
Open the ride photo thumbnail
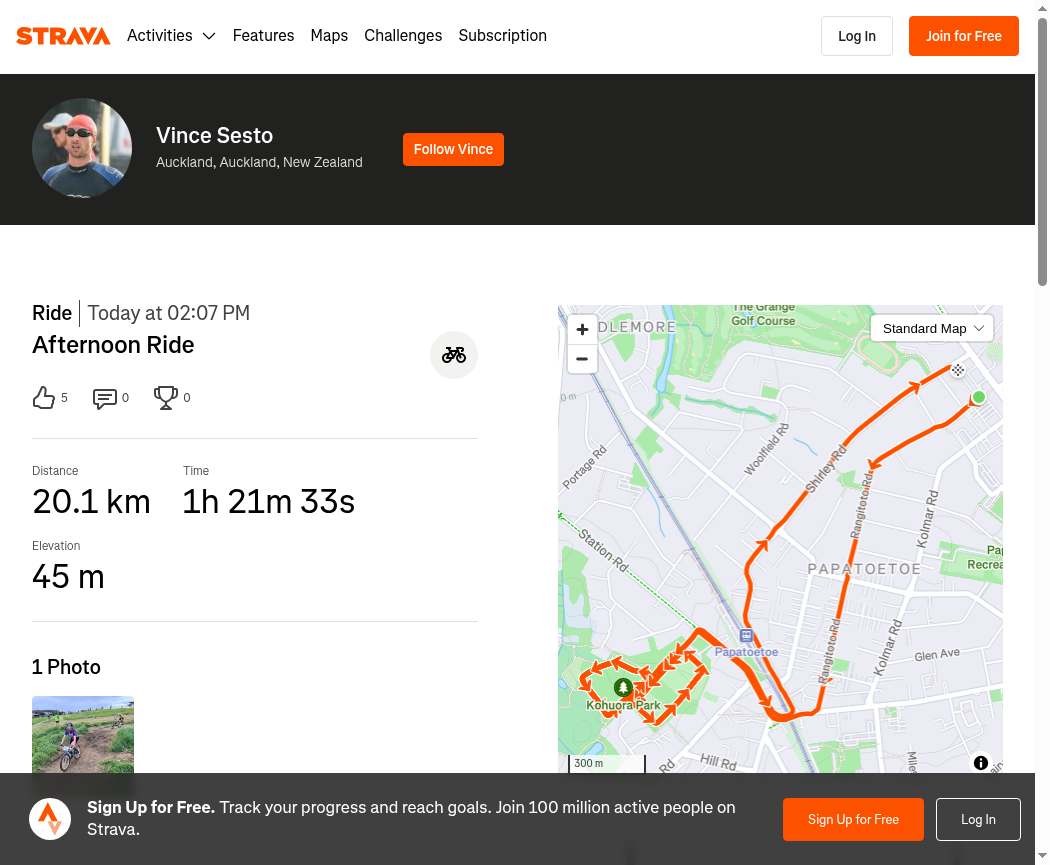coord(83,734)
